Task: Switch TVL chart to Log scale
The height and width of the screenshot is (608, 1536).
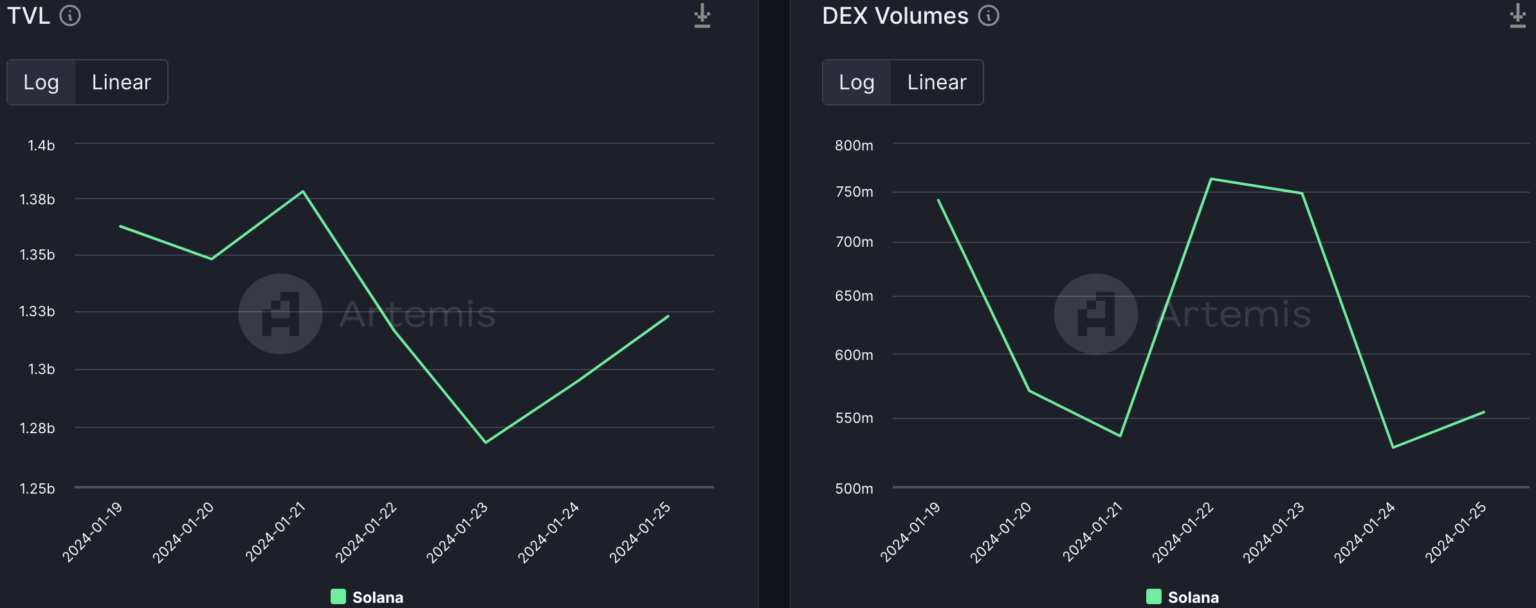Action: [41, 82]
